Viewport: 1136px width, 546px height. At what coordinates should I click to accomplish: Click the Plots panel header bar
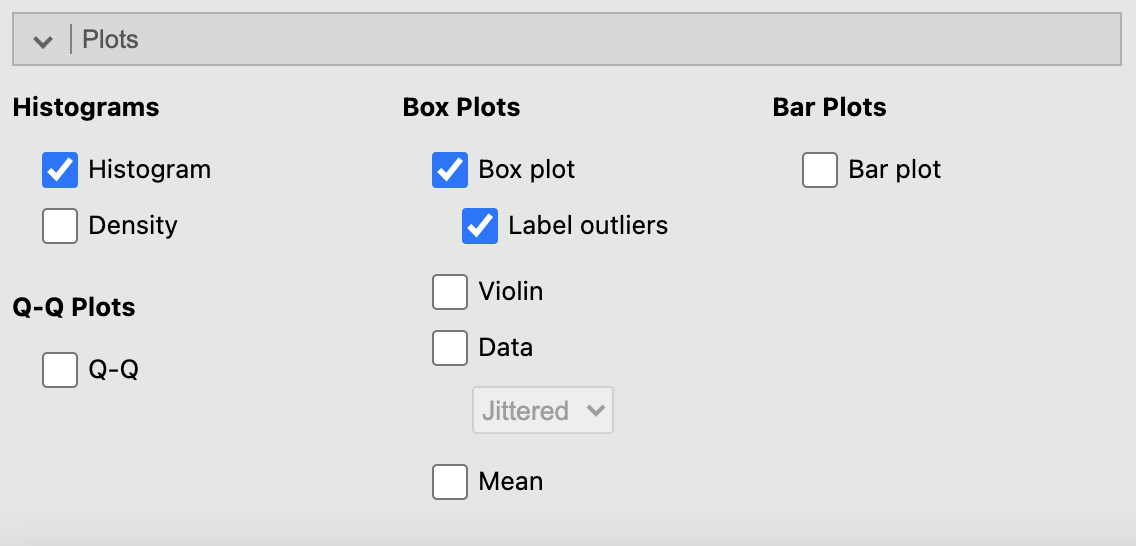pyautogui.click(x=600, y=40)
